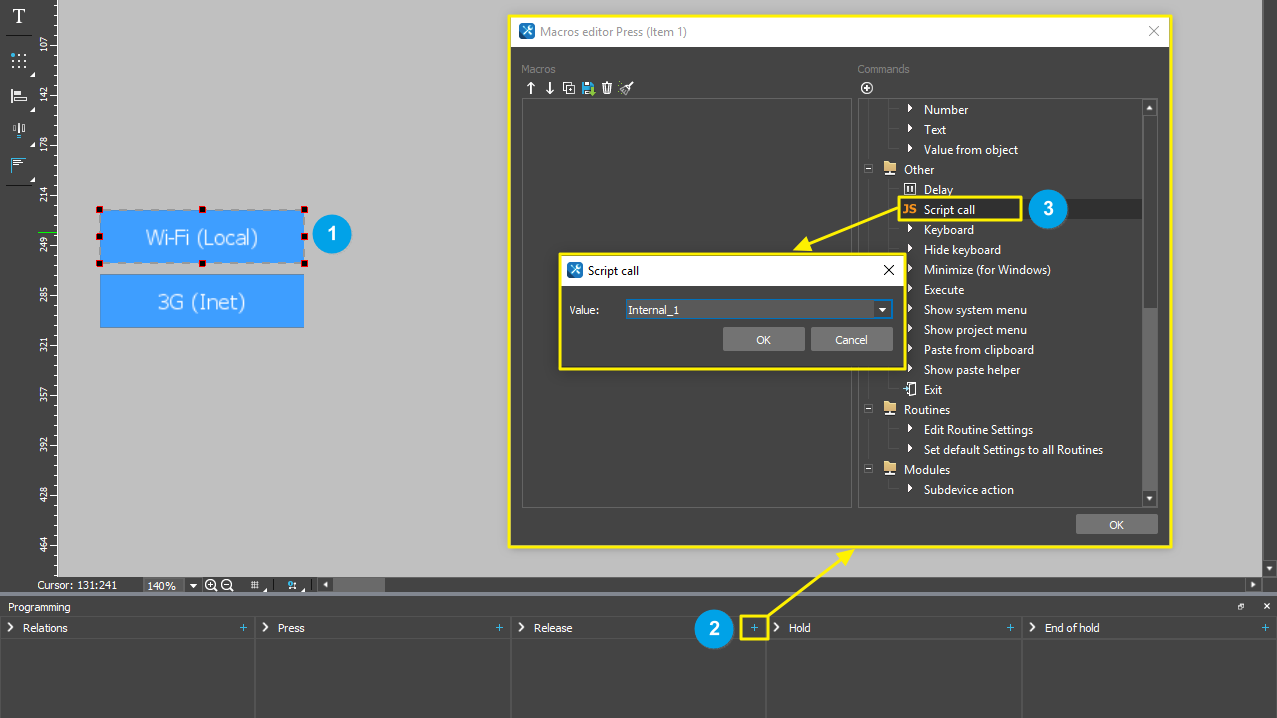Click the save macros icon
The height and width of the screenshot is (718, 1277).
pyautogui.click(x=588, y=88)
